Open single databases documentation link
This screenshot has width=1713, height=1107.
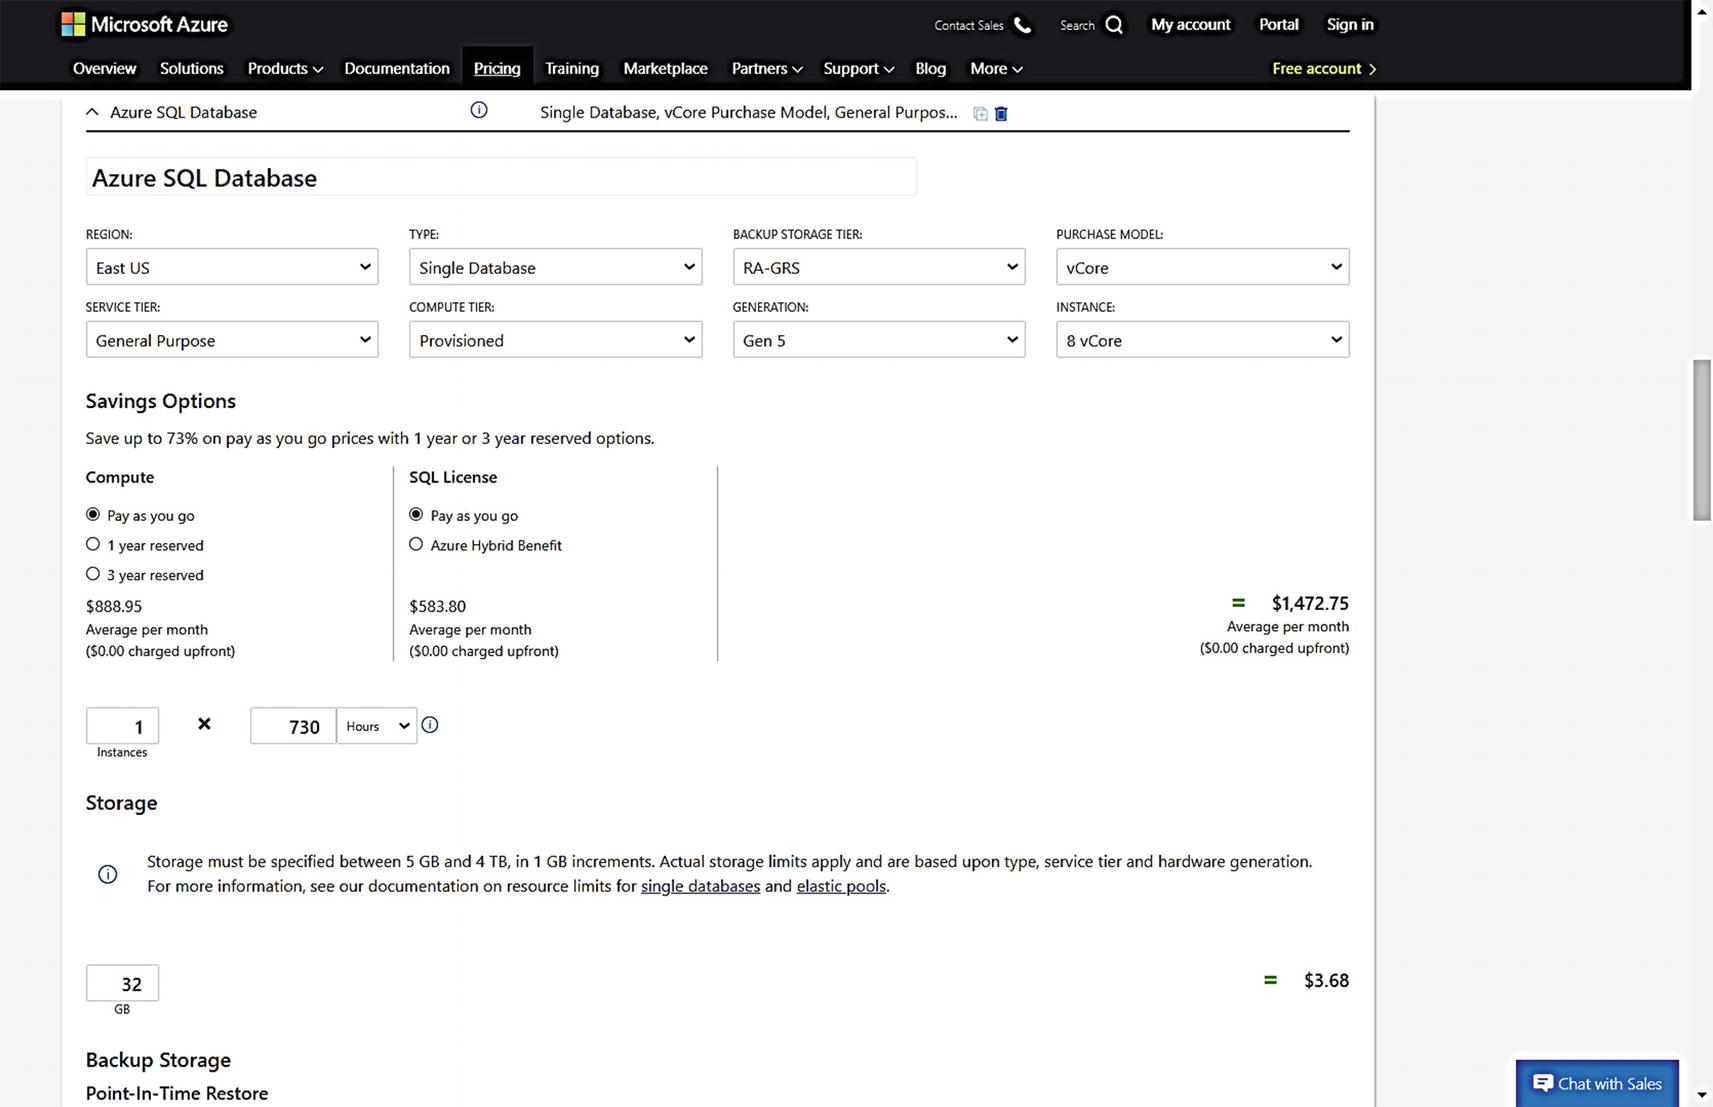point(700,886)
